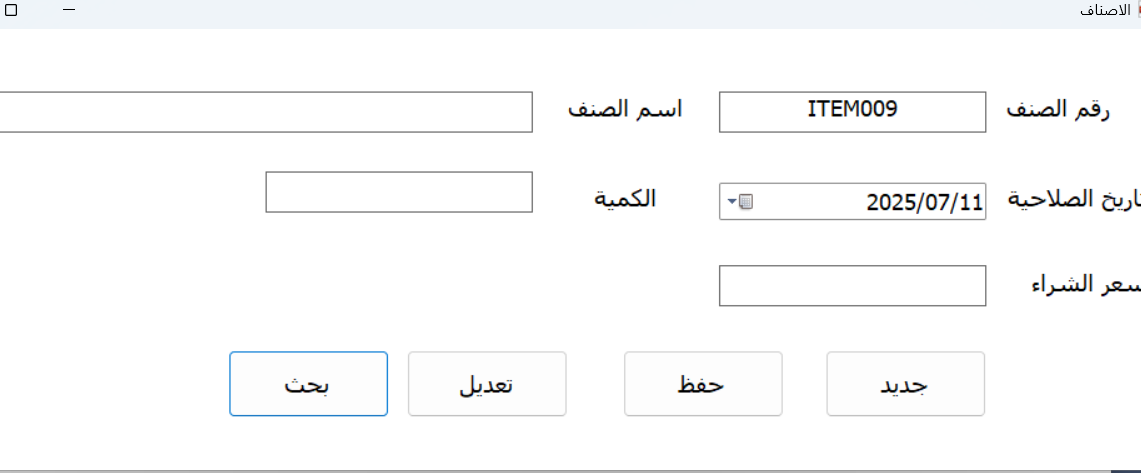The image size is (1141, 473).
Task: Click the New (جديد) button
Action: 905,384
